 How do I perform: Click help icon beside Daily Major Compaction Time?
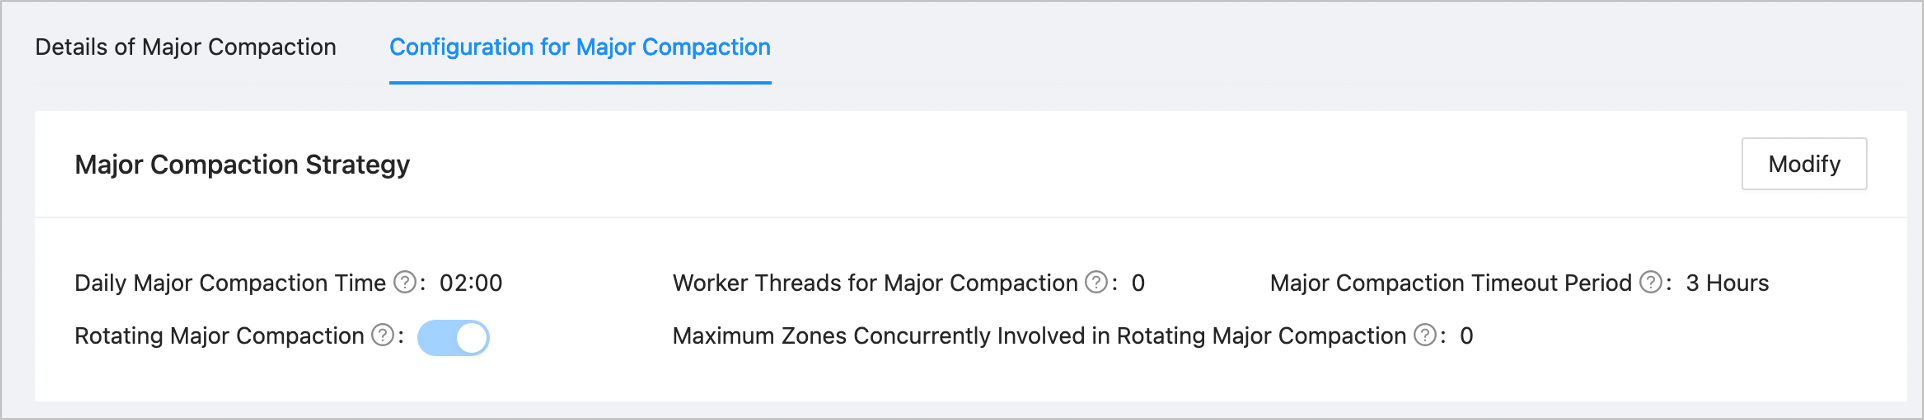point(404,283)
